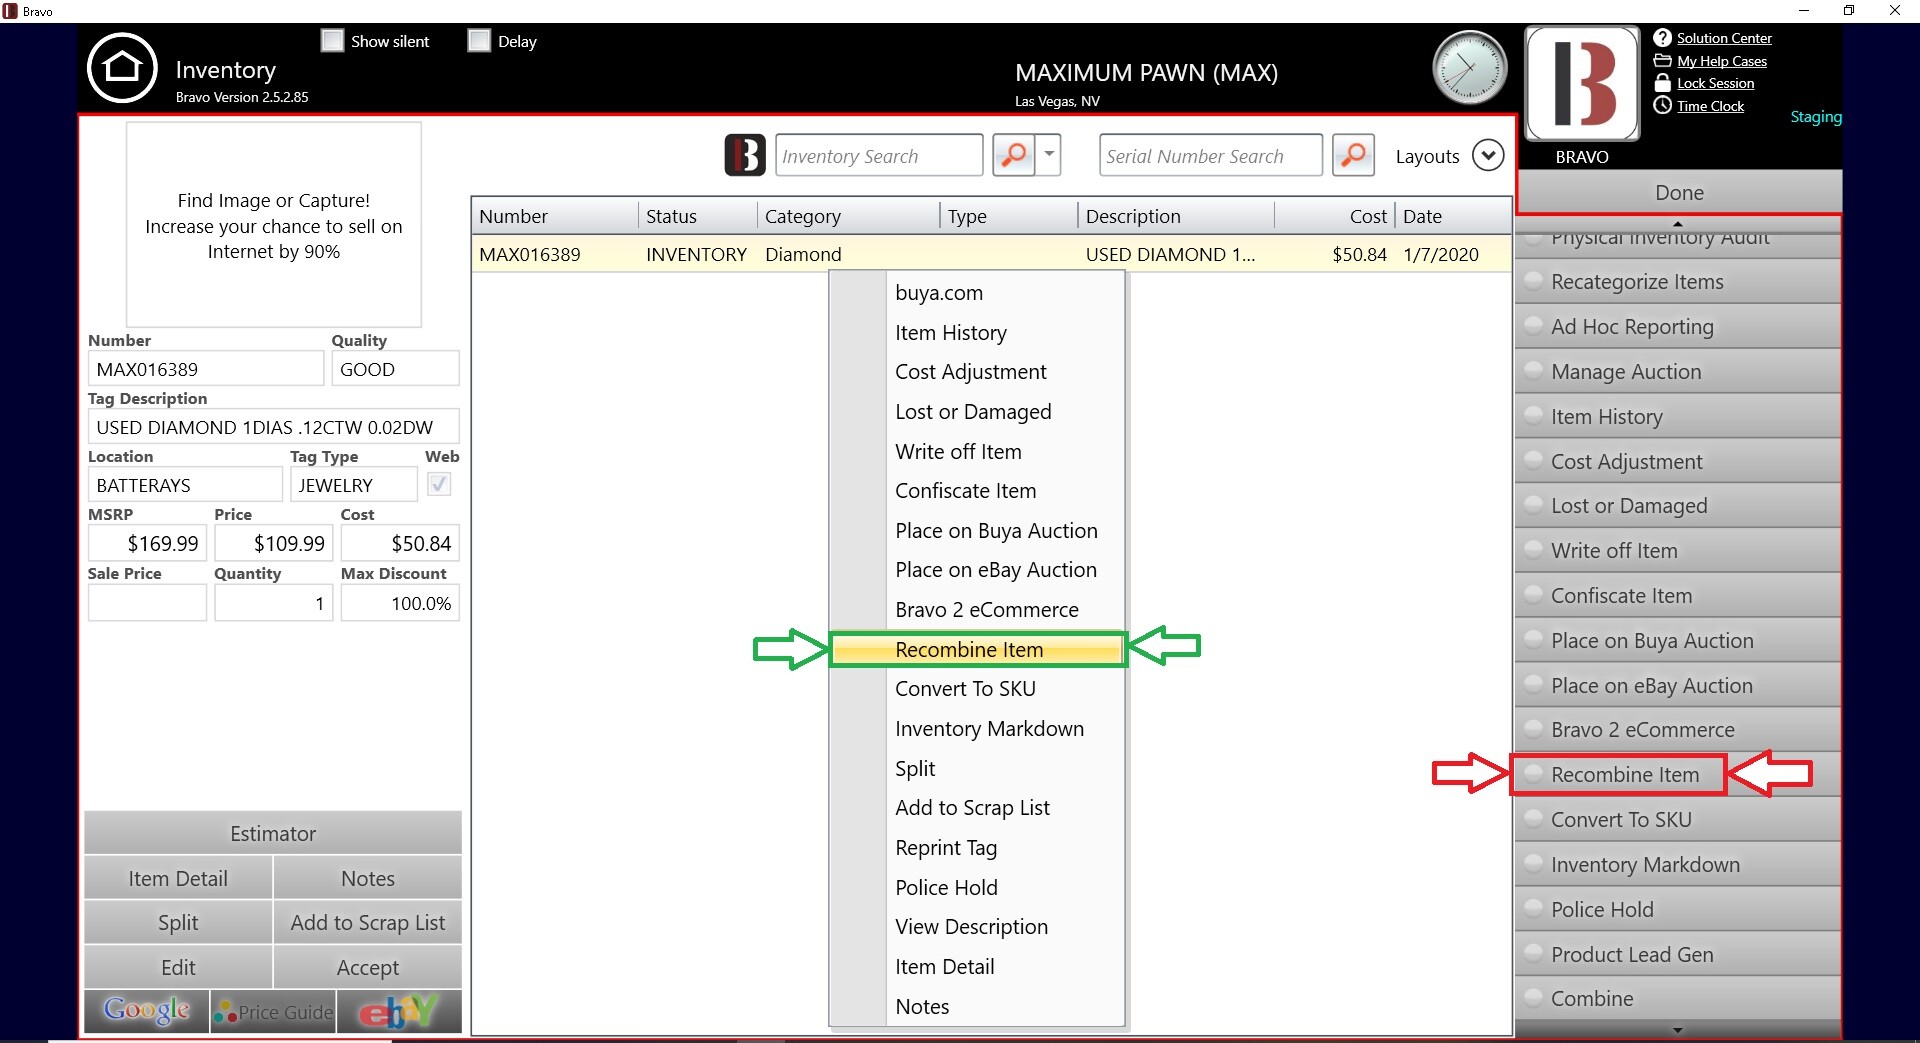Screen dimensions: 1920x1043
Task: Click the Done button
Action: pyautogui.click(x=1678, y=192)
